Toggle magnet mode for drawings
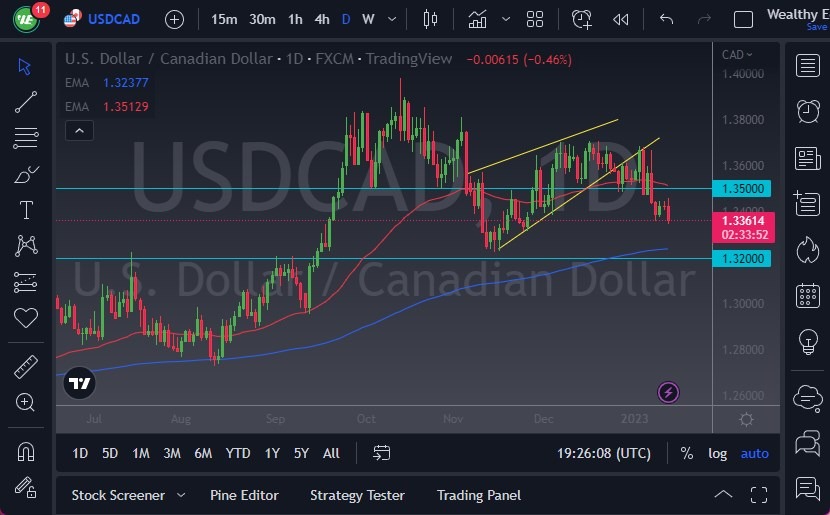830x515 pixels. [25, 452]
